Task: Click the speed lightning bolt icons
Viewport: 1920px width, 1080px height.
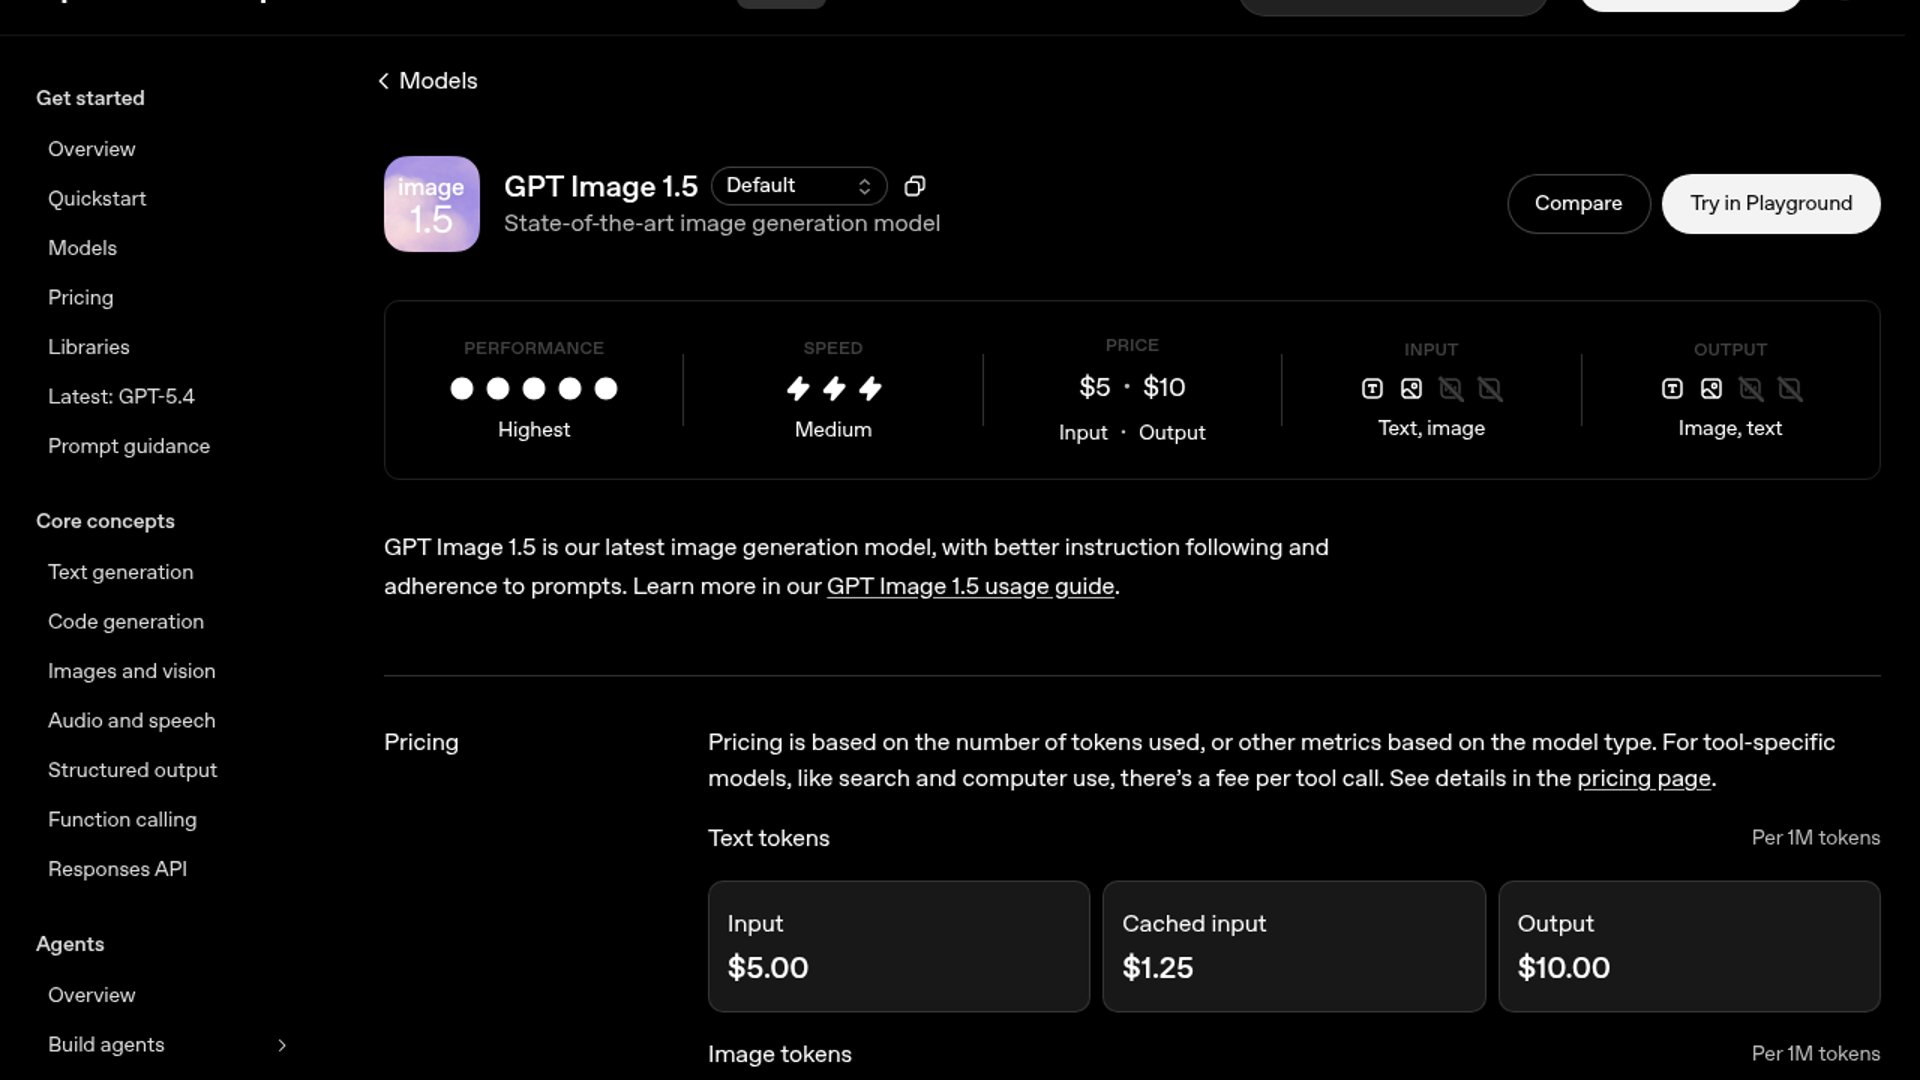Action: pos(833,388)
